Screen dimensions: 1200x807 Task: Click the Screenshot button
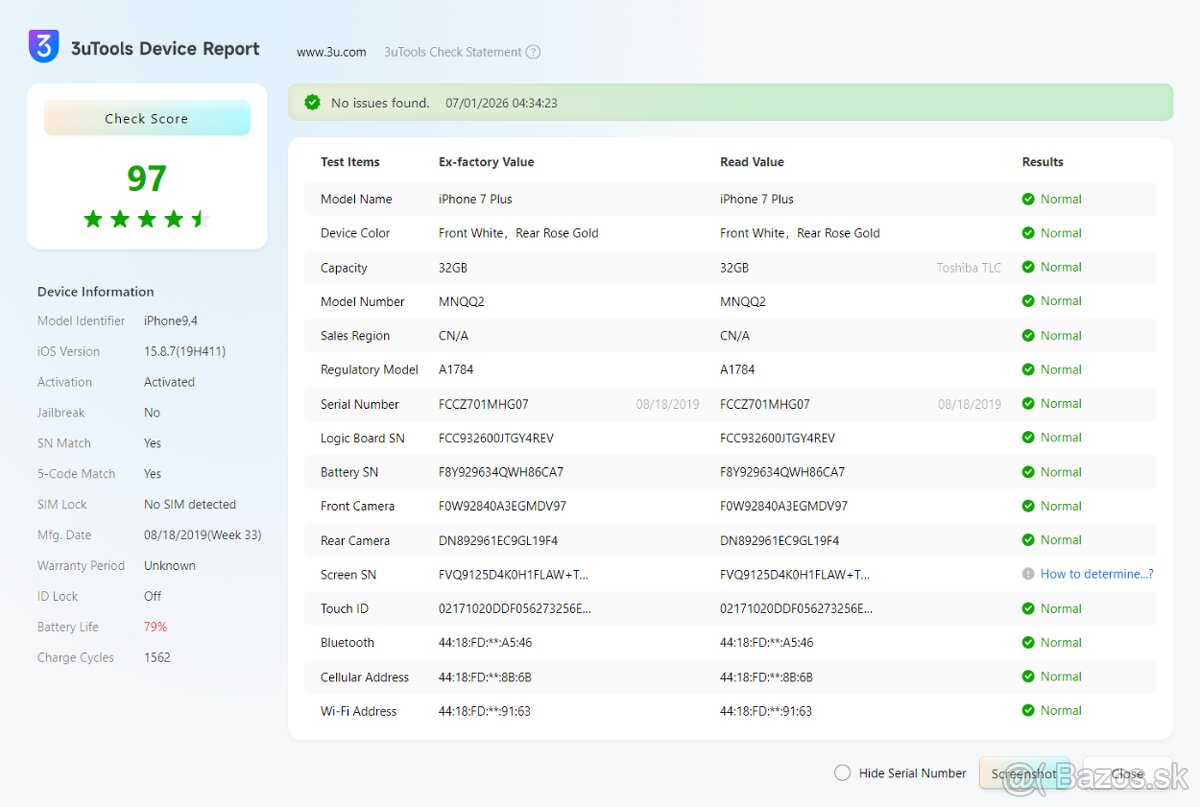(x=1024, y=773)
